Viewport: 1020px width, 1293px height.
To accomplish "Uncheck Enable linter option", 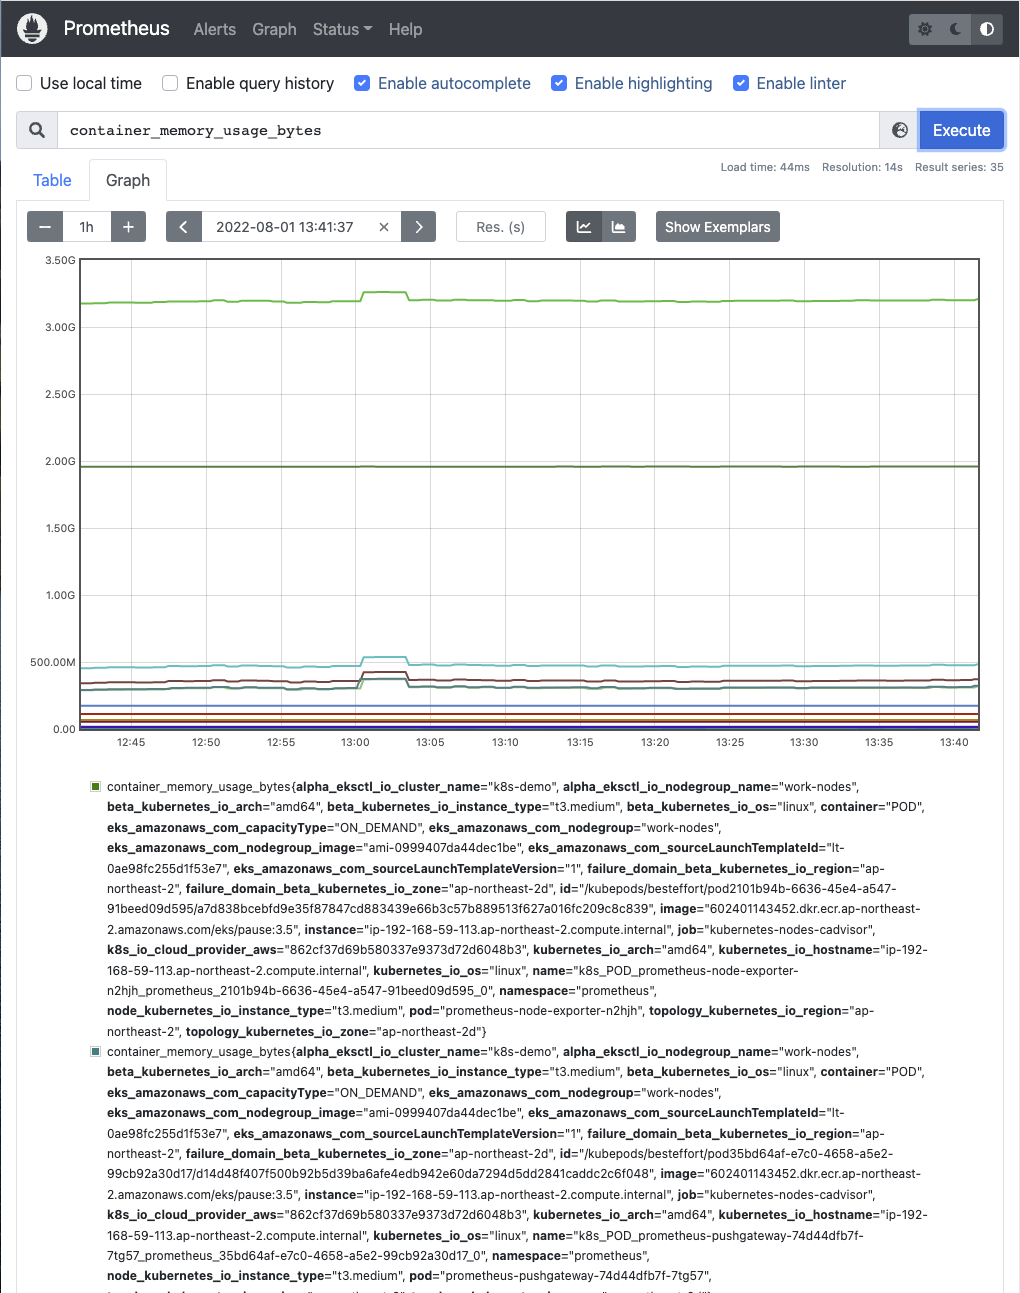I will click(741, 83).
